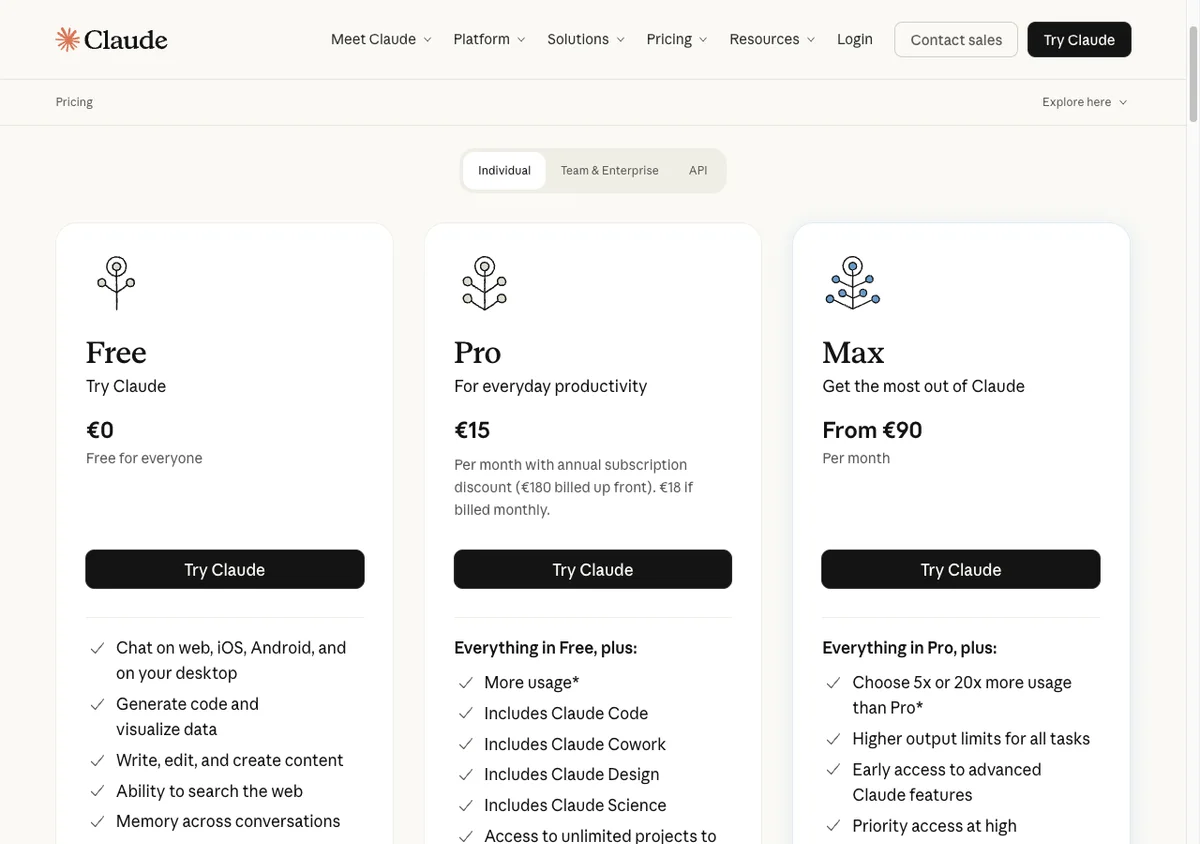Click the €0 price text
This screenshot has height=844, width=1200.
(x=100, y=430)
